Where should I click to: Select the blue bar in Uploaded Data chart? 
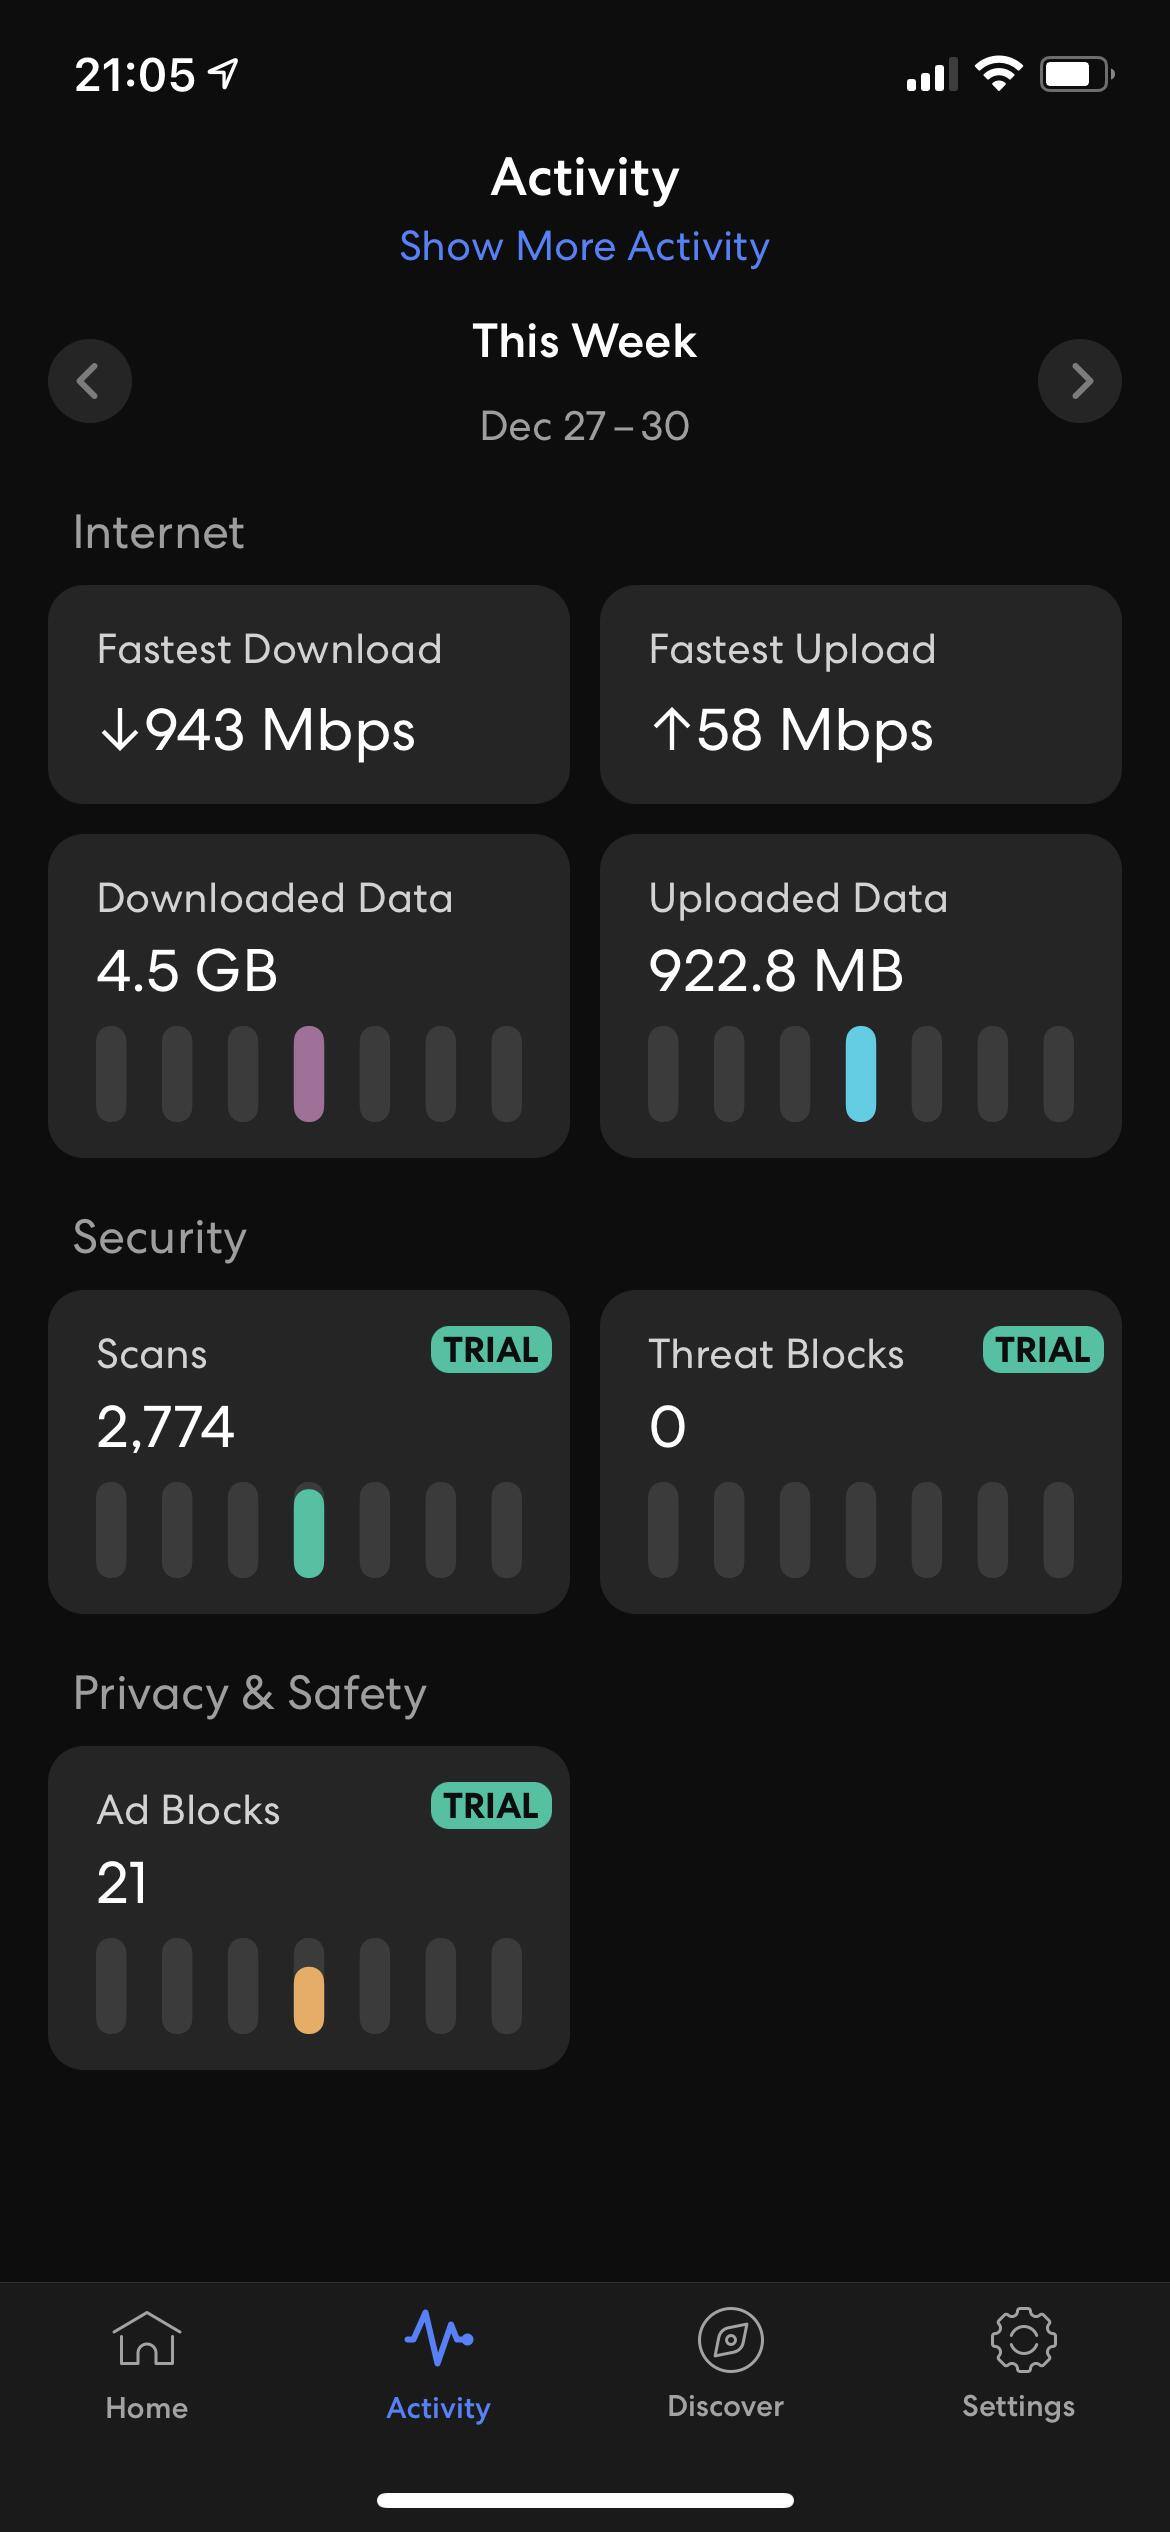click(x=860, y=1073)
